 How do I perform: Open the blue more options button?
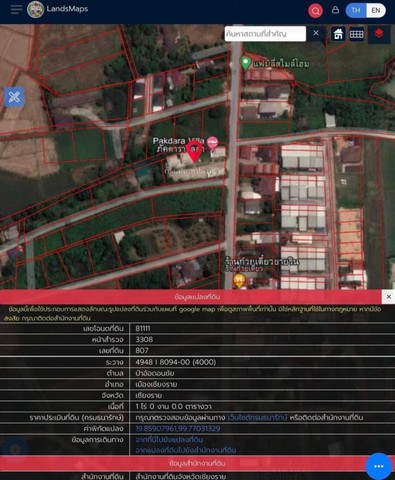click(378, 466)
